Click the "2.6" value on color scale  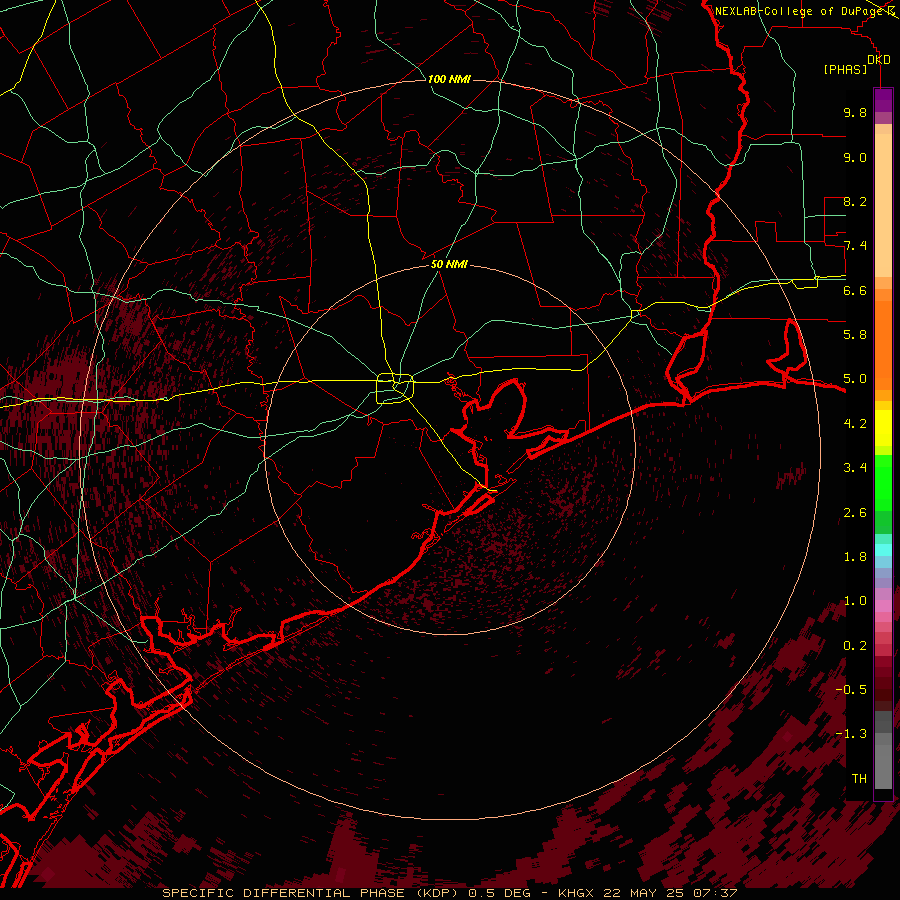point(855,513)
